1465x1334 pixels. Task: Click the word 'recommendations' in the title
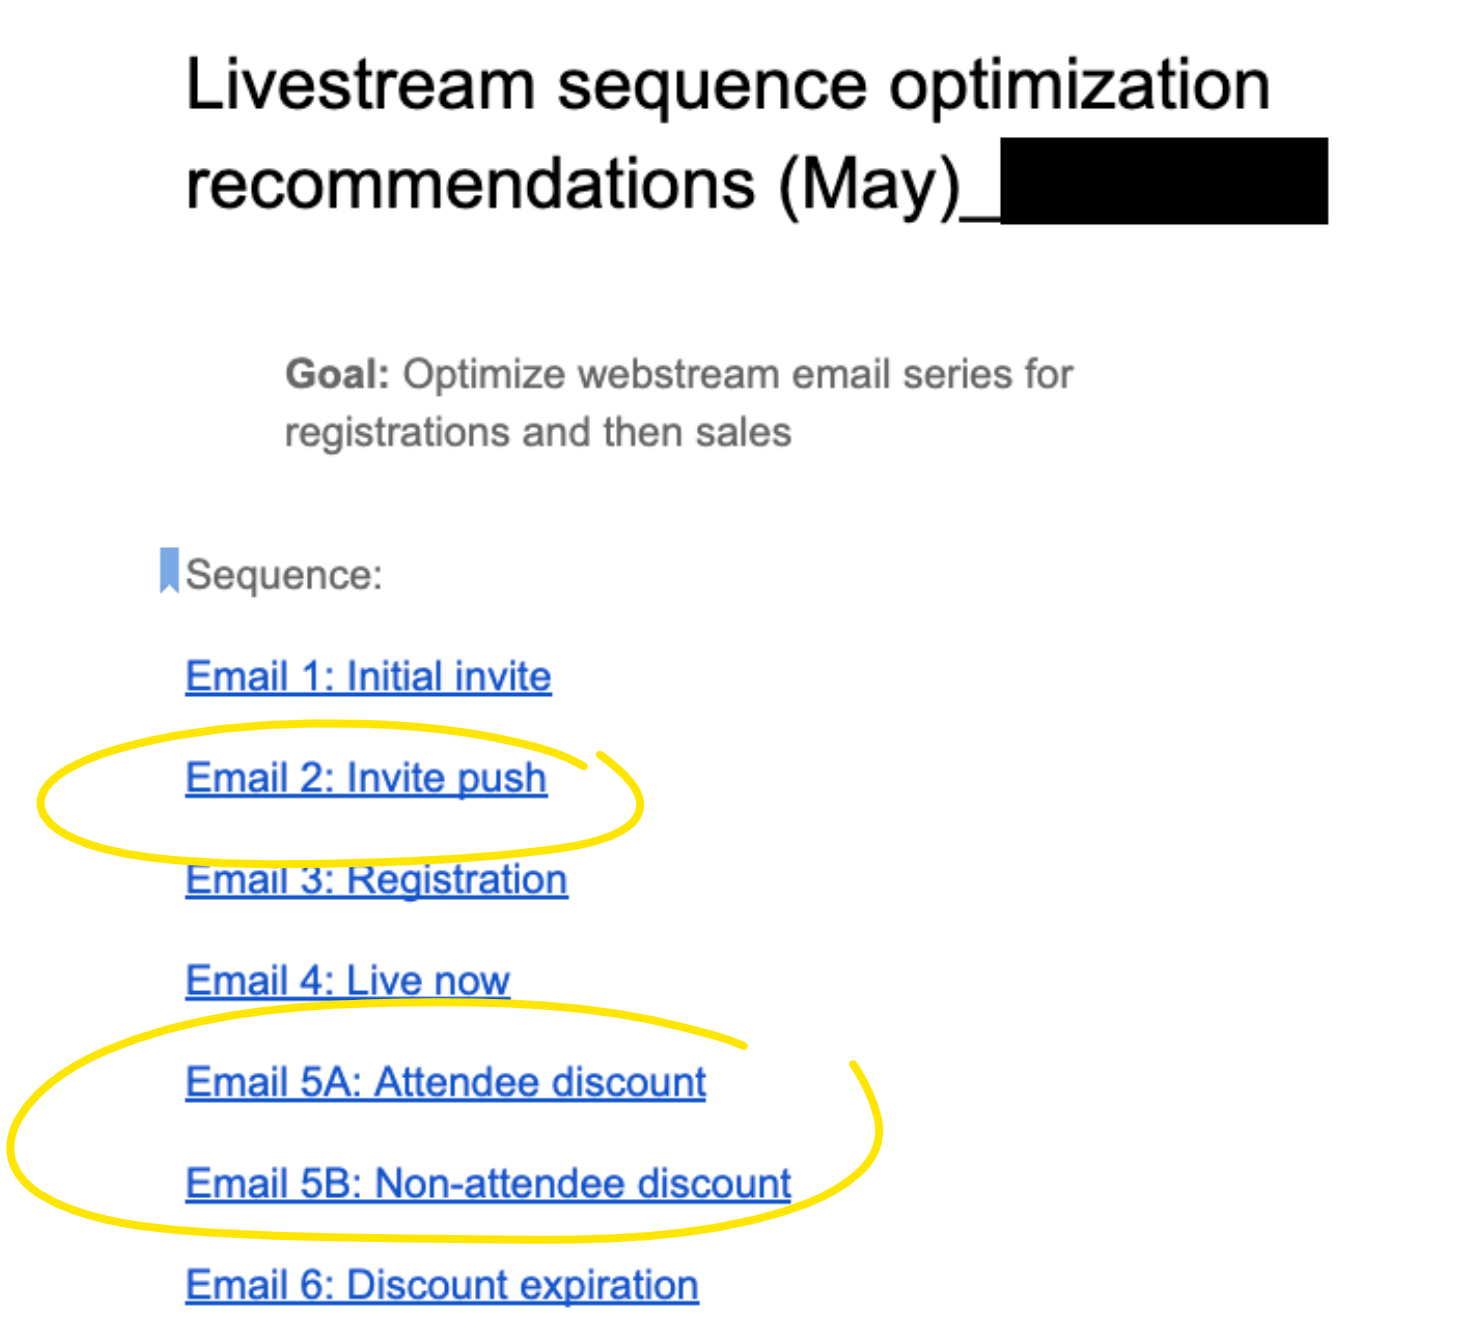pyautogui.click(x=470, y=184)
